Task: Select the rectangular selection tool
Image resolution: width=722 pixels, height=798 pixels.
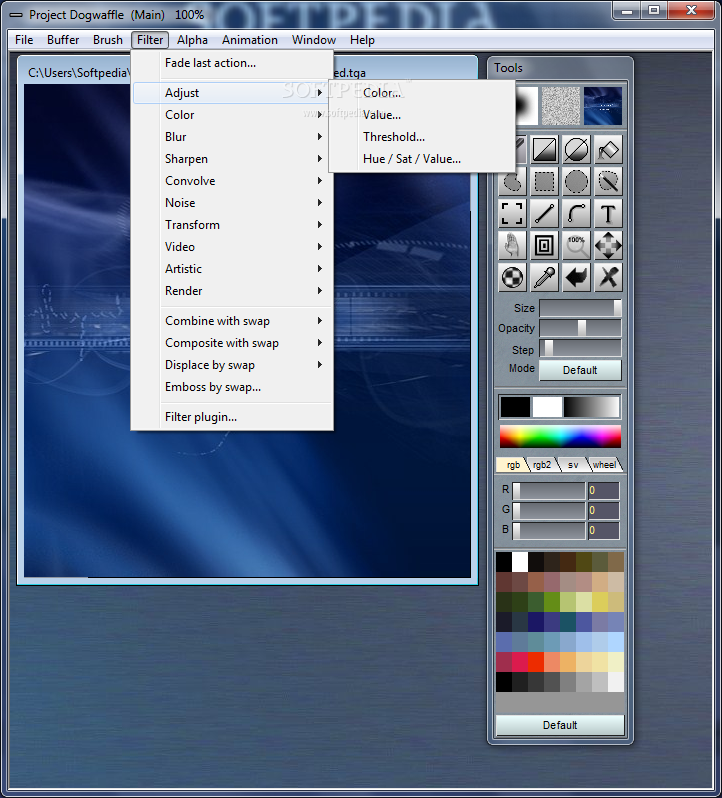Action: (x=544, y=182)
